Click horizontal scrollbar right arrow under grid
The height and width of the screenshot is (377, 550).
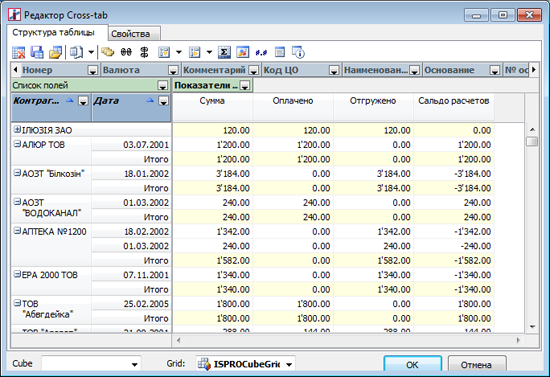518,340
